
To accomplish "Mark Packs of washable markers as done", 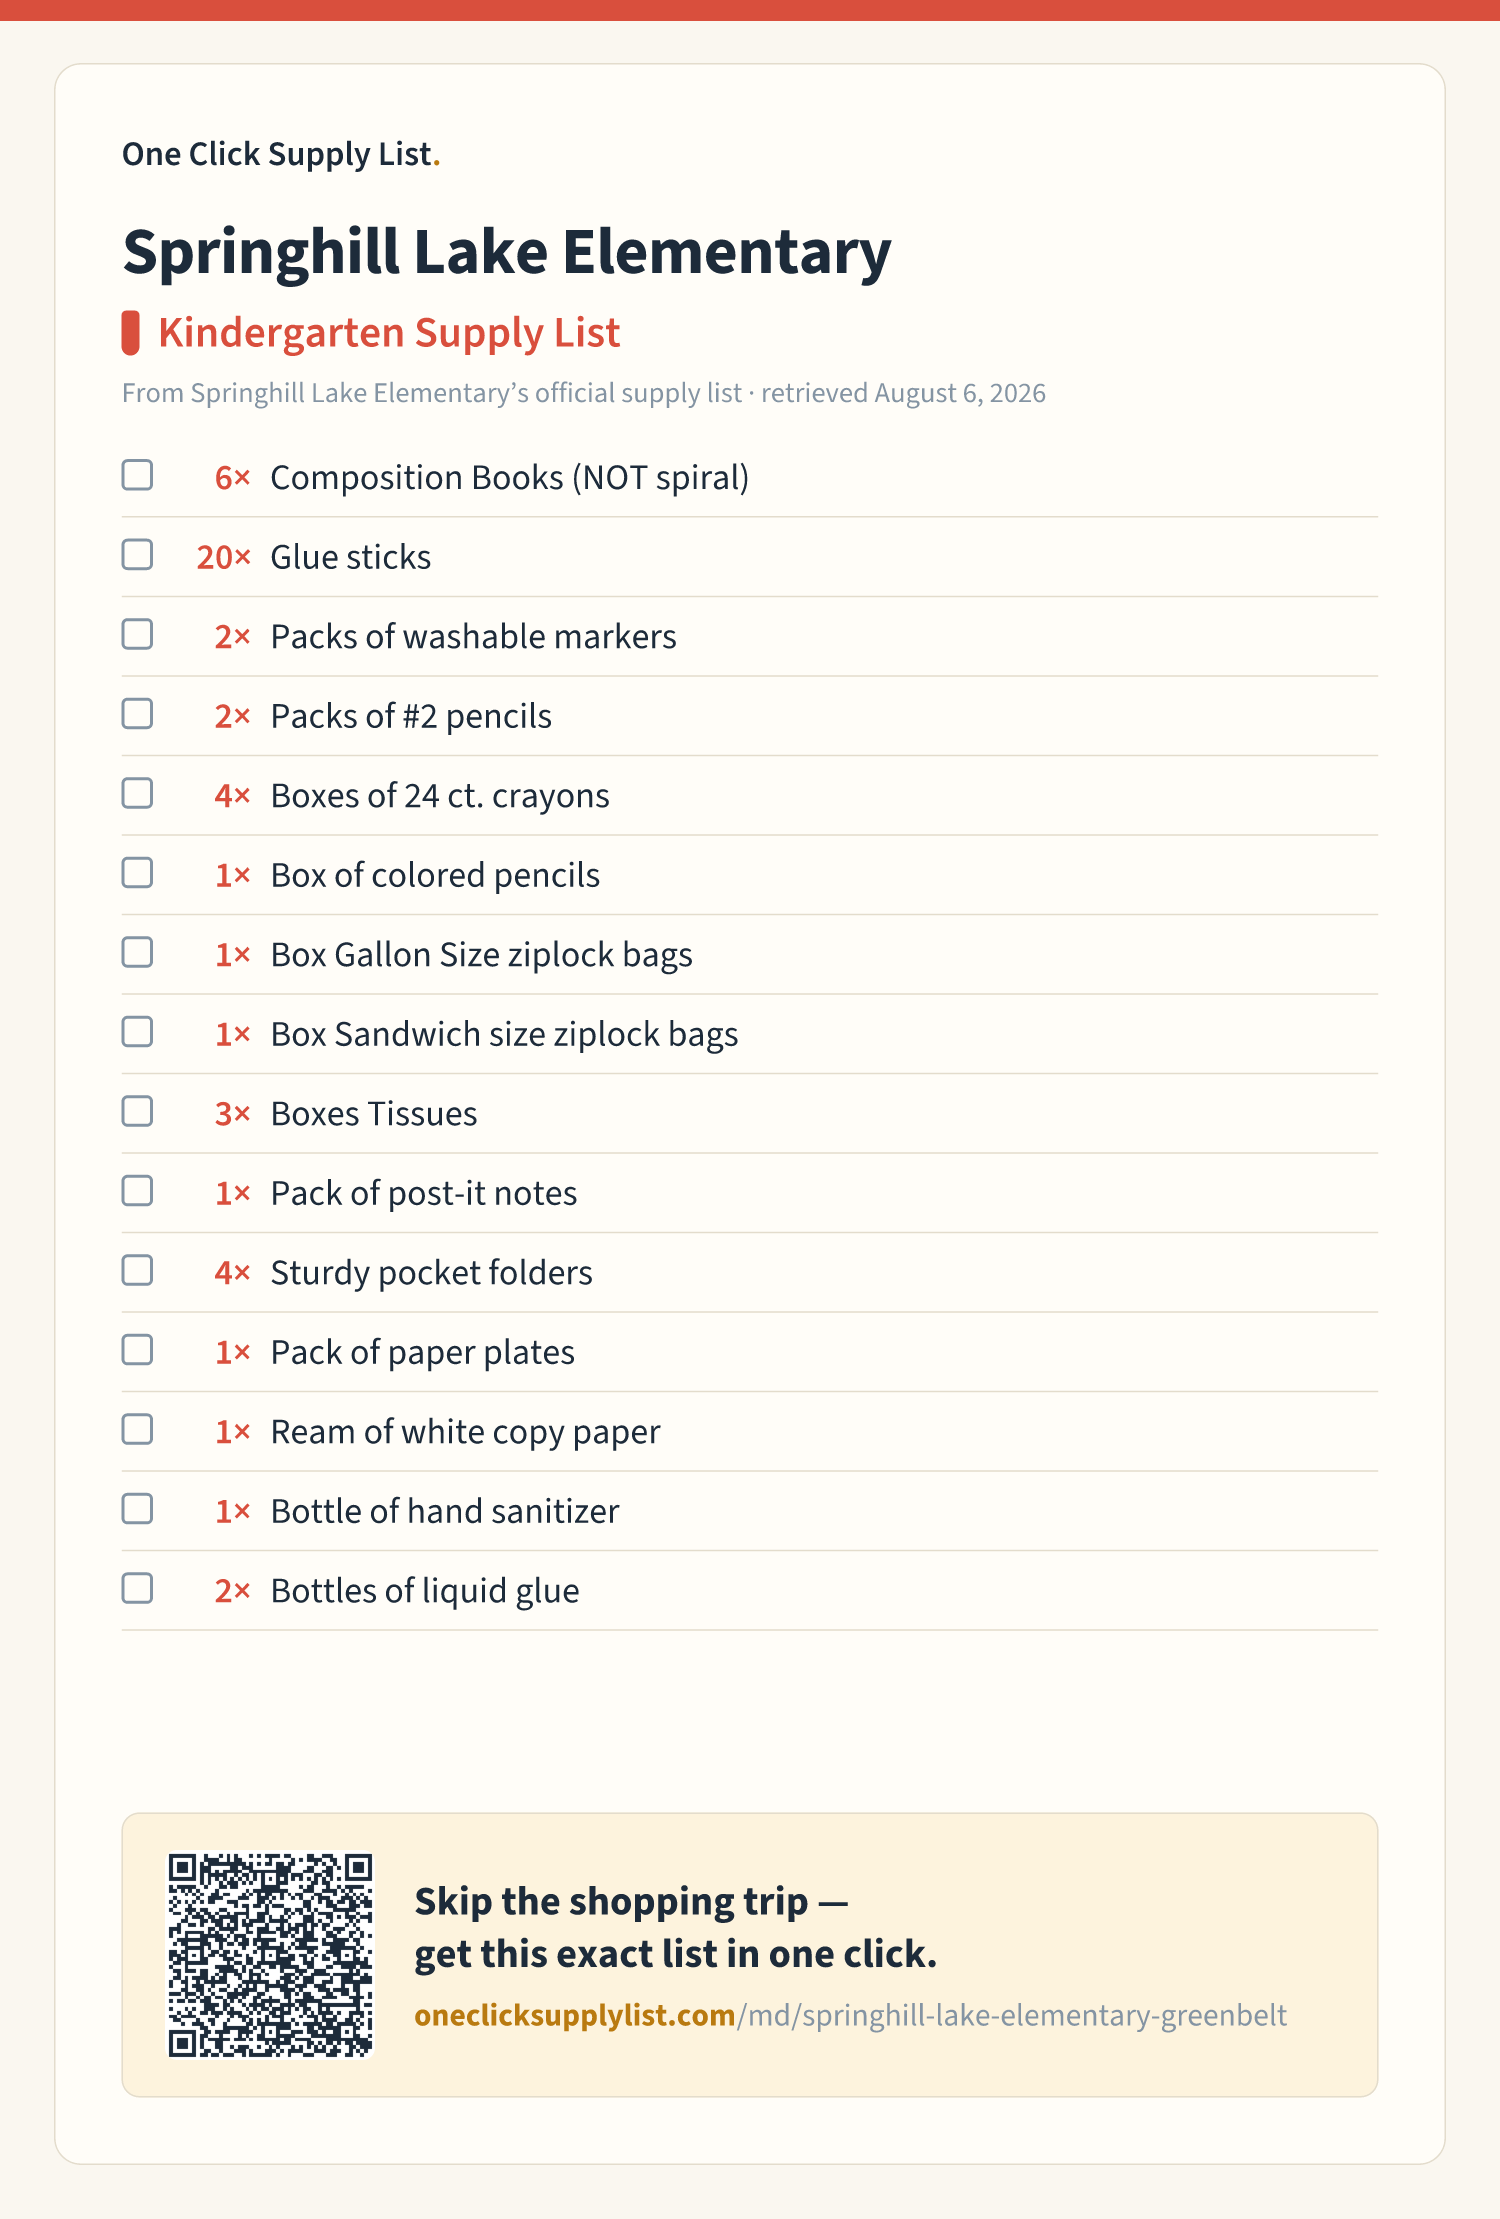I will click(137, 634).
